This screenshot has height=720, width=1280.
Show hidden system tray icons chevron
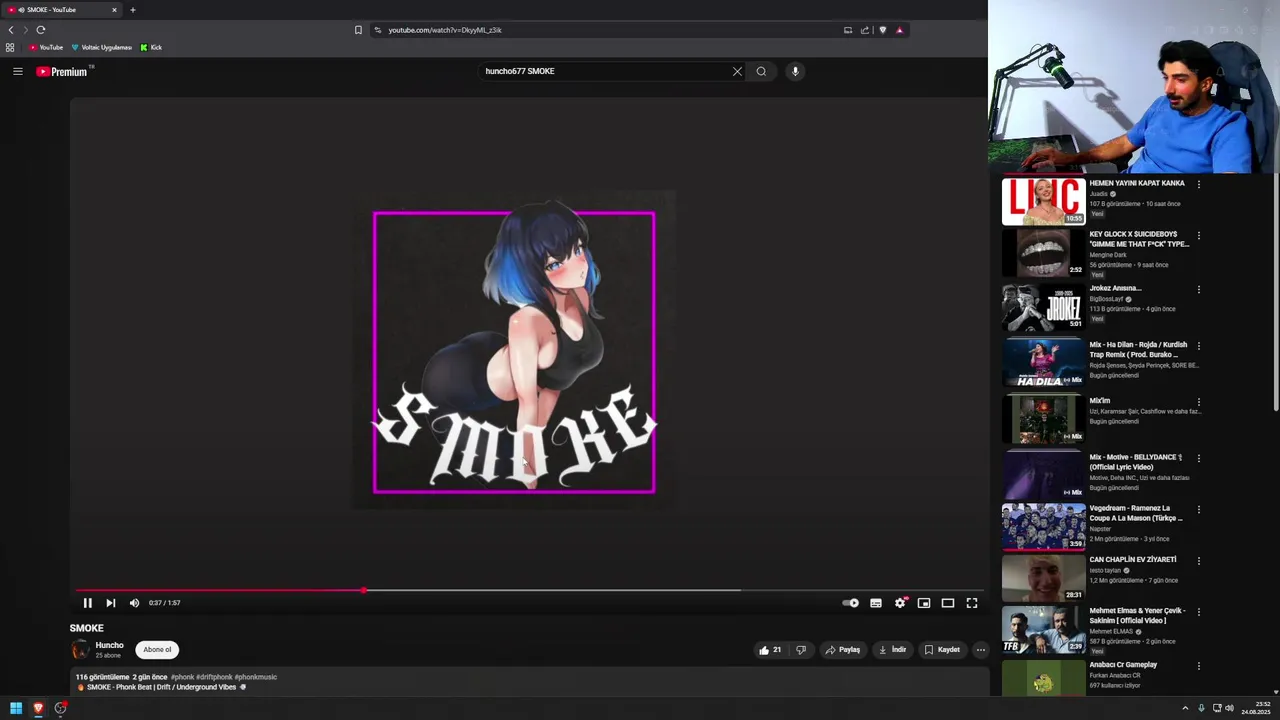[1185, 708]
